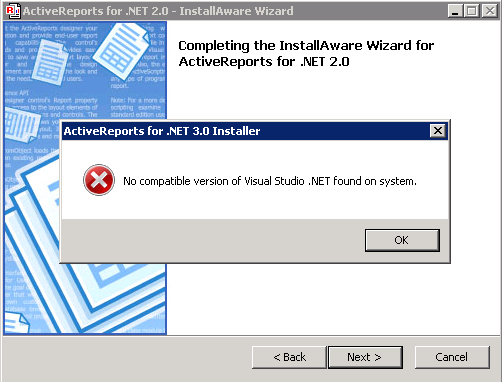Abort setup with the Cancel button
Image resolution: width=502 pixels, height=382 pixels.
(x=452, y=357)
